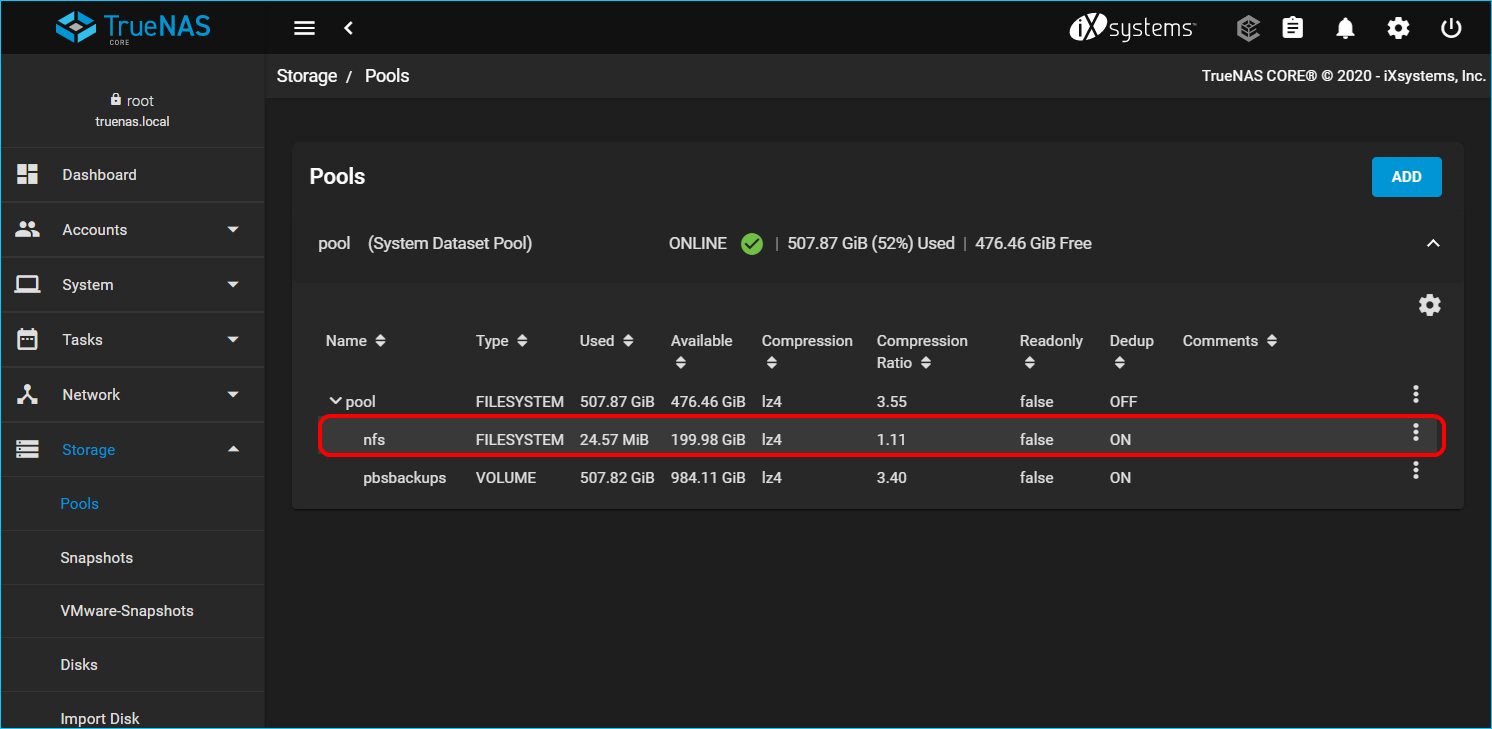This screenshot has height=729, width=1492.
Task: Sort by Name column
Action: pos(356,341)
